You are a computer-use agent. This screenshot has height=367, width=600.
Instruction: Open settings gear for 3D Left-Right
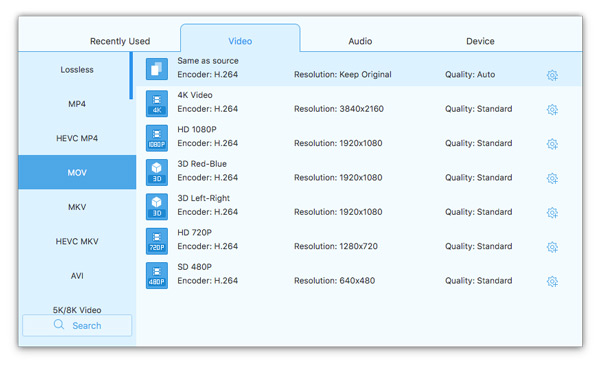(x=552, y=212)
